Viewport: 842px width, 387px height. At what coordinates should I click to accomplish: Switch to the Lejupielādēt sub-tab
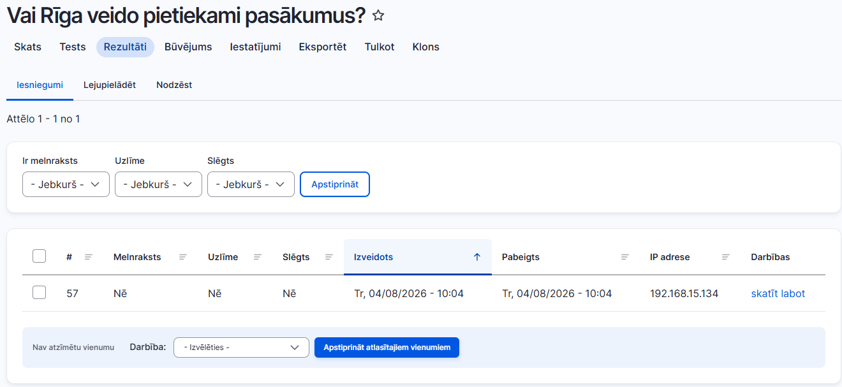tap(110, 85)
